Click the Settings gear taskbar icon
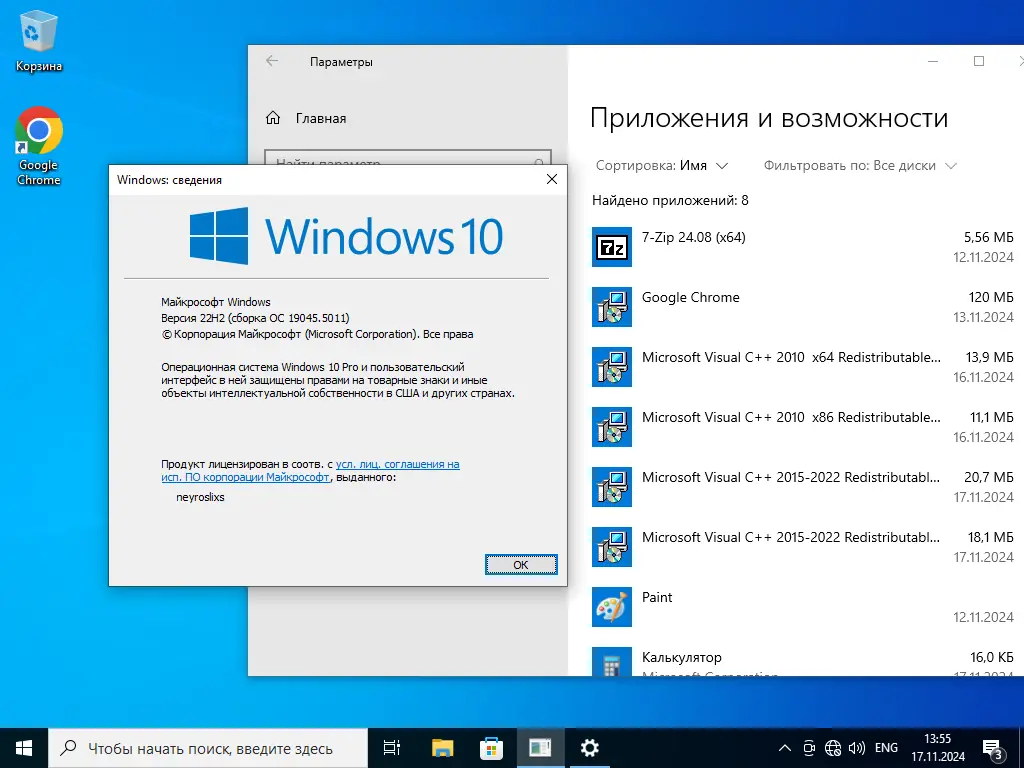 [590, 748]
